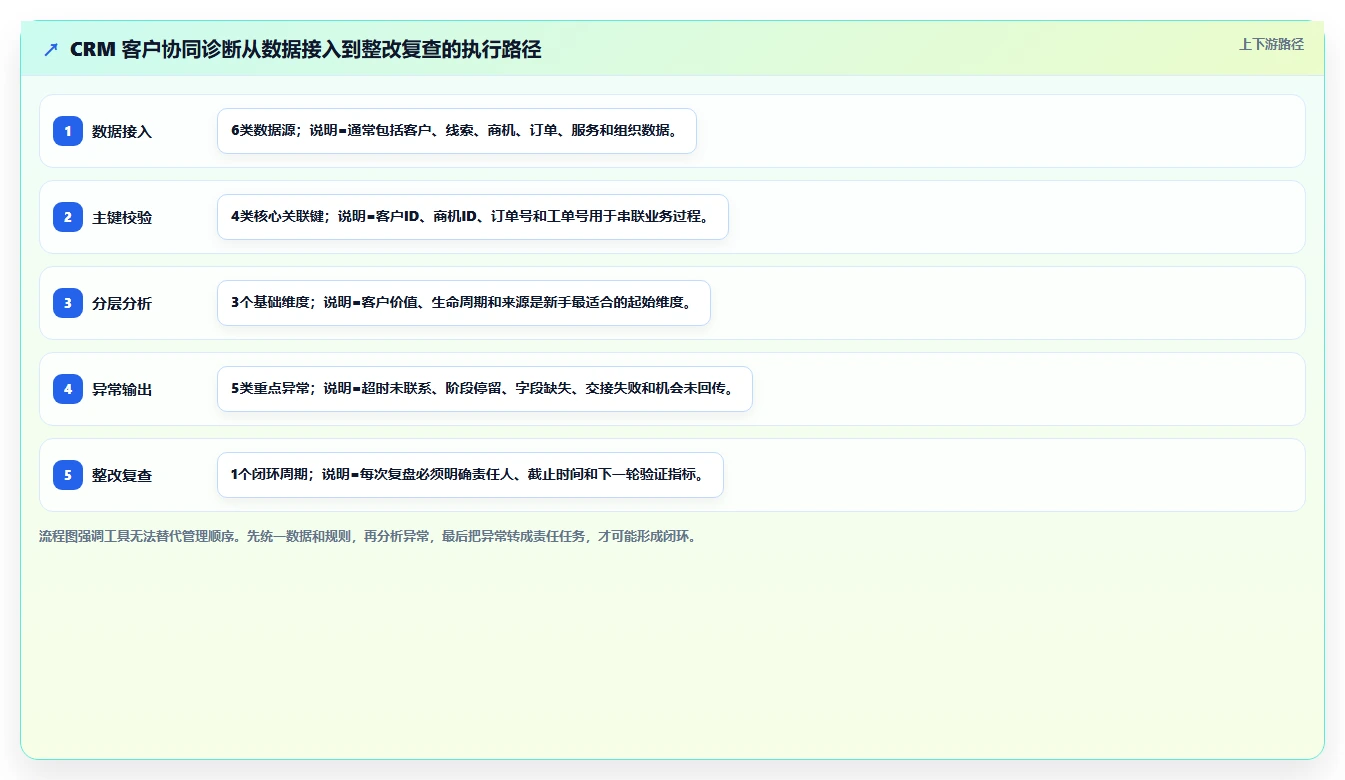Click step number badge 5

tap(68, 475)
